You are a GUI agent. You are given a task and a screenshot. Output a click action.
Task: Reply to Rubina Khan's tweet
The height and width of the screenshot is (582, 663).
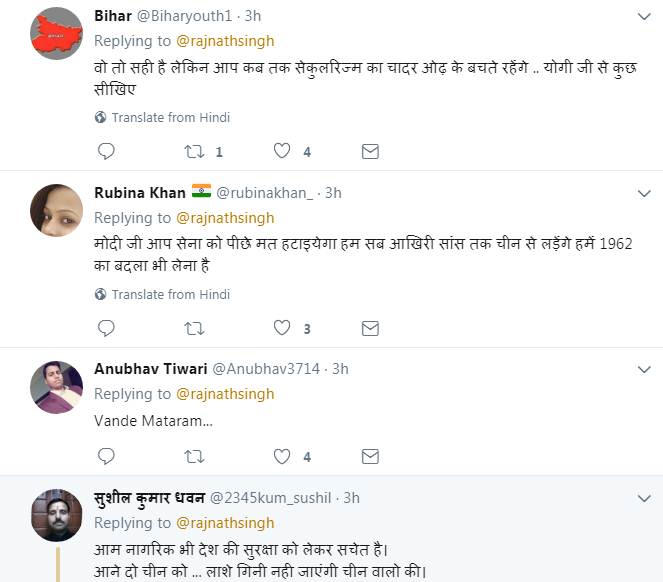pos(106,328)
